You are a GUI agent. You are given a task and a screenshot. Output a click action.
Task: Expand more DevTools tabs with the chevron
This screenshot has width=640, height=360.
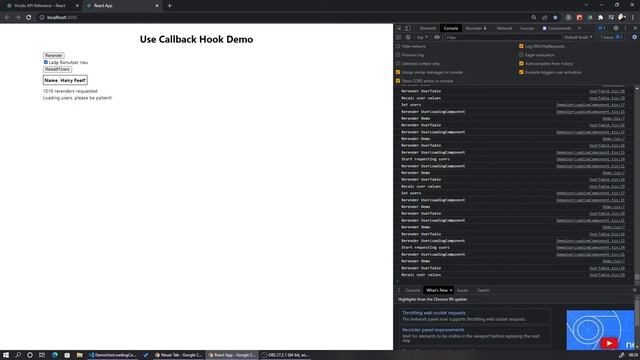tap(579, 28)
